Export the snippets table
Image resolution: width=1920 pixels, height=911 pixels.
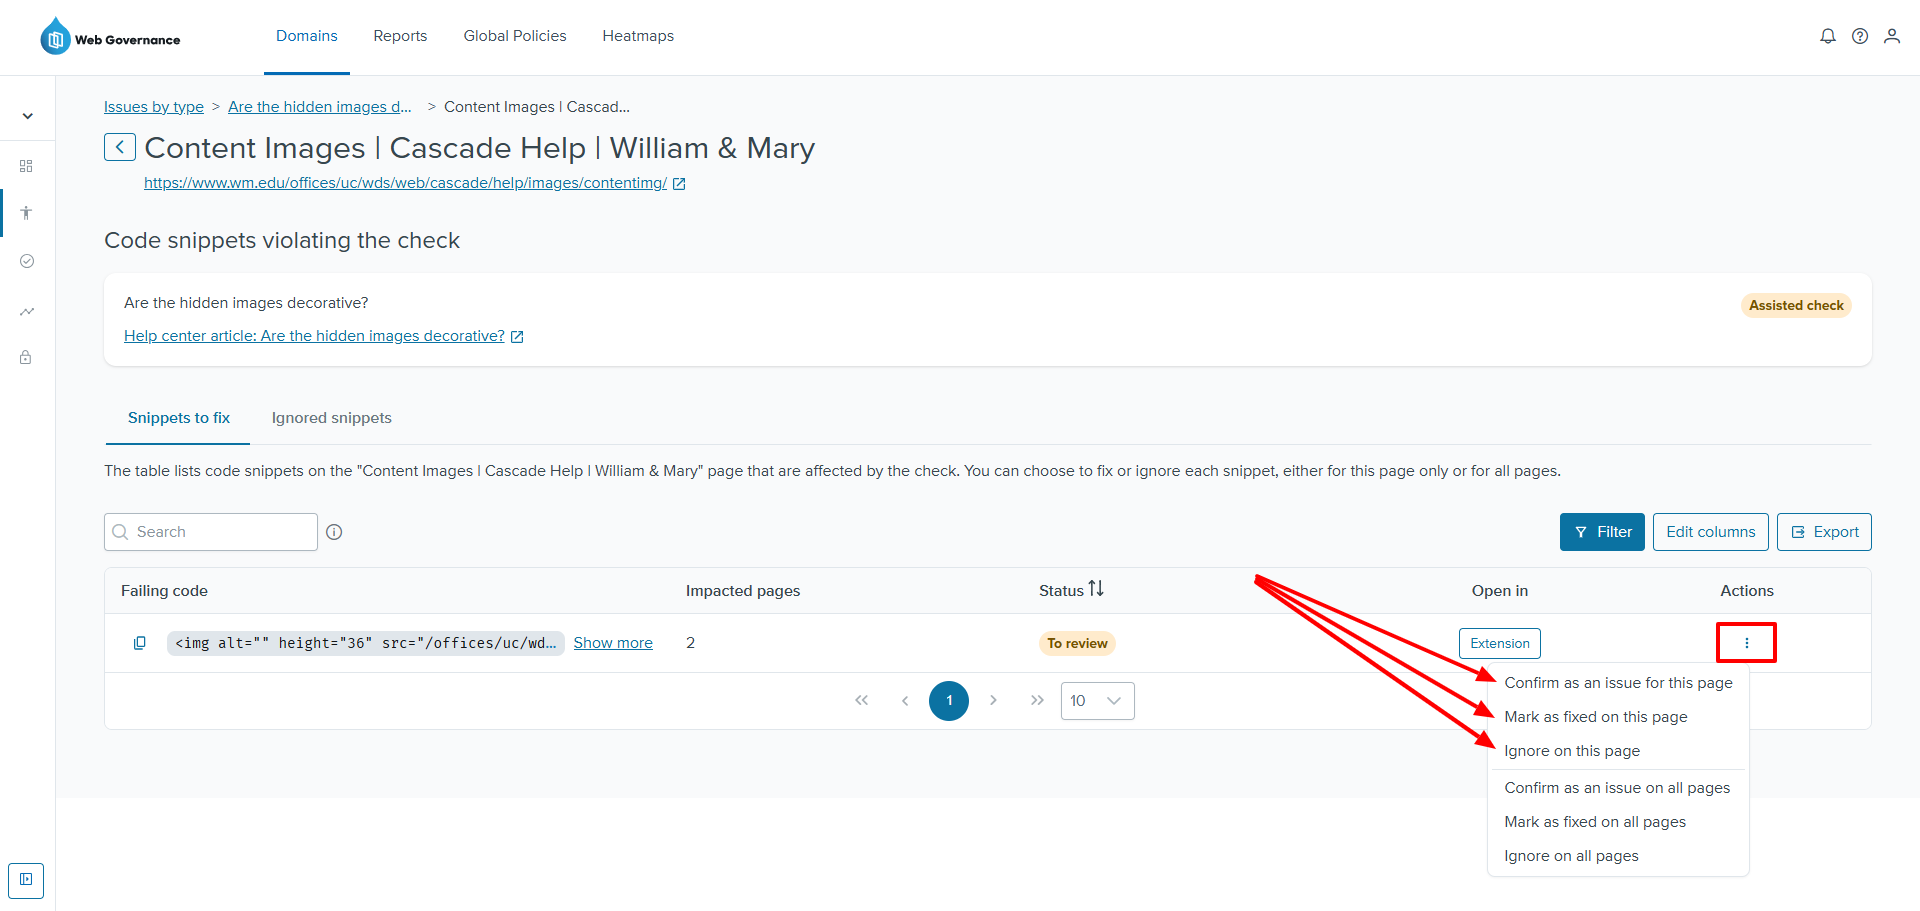tap(1824, 532)
